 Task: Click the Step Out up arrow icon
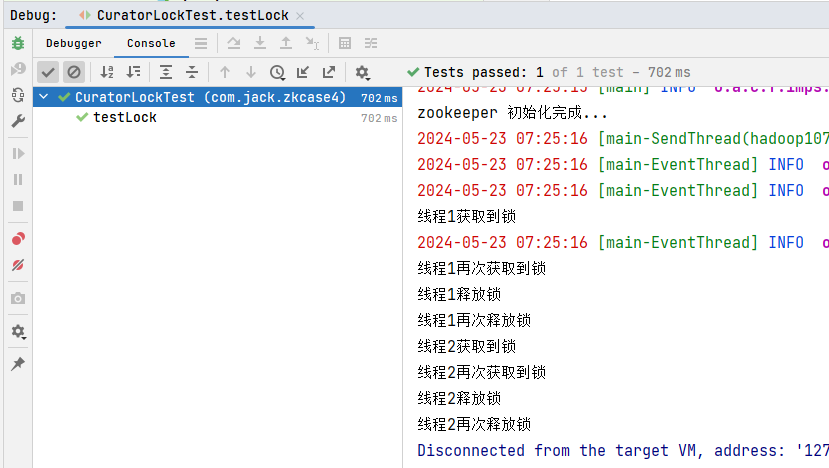pyautogui.click(x=286, y=43)
